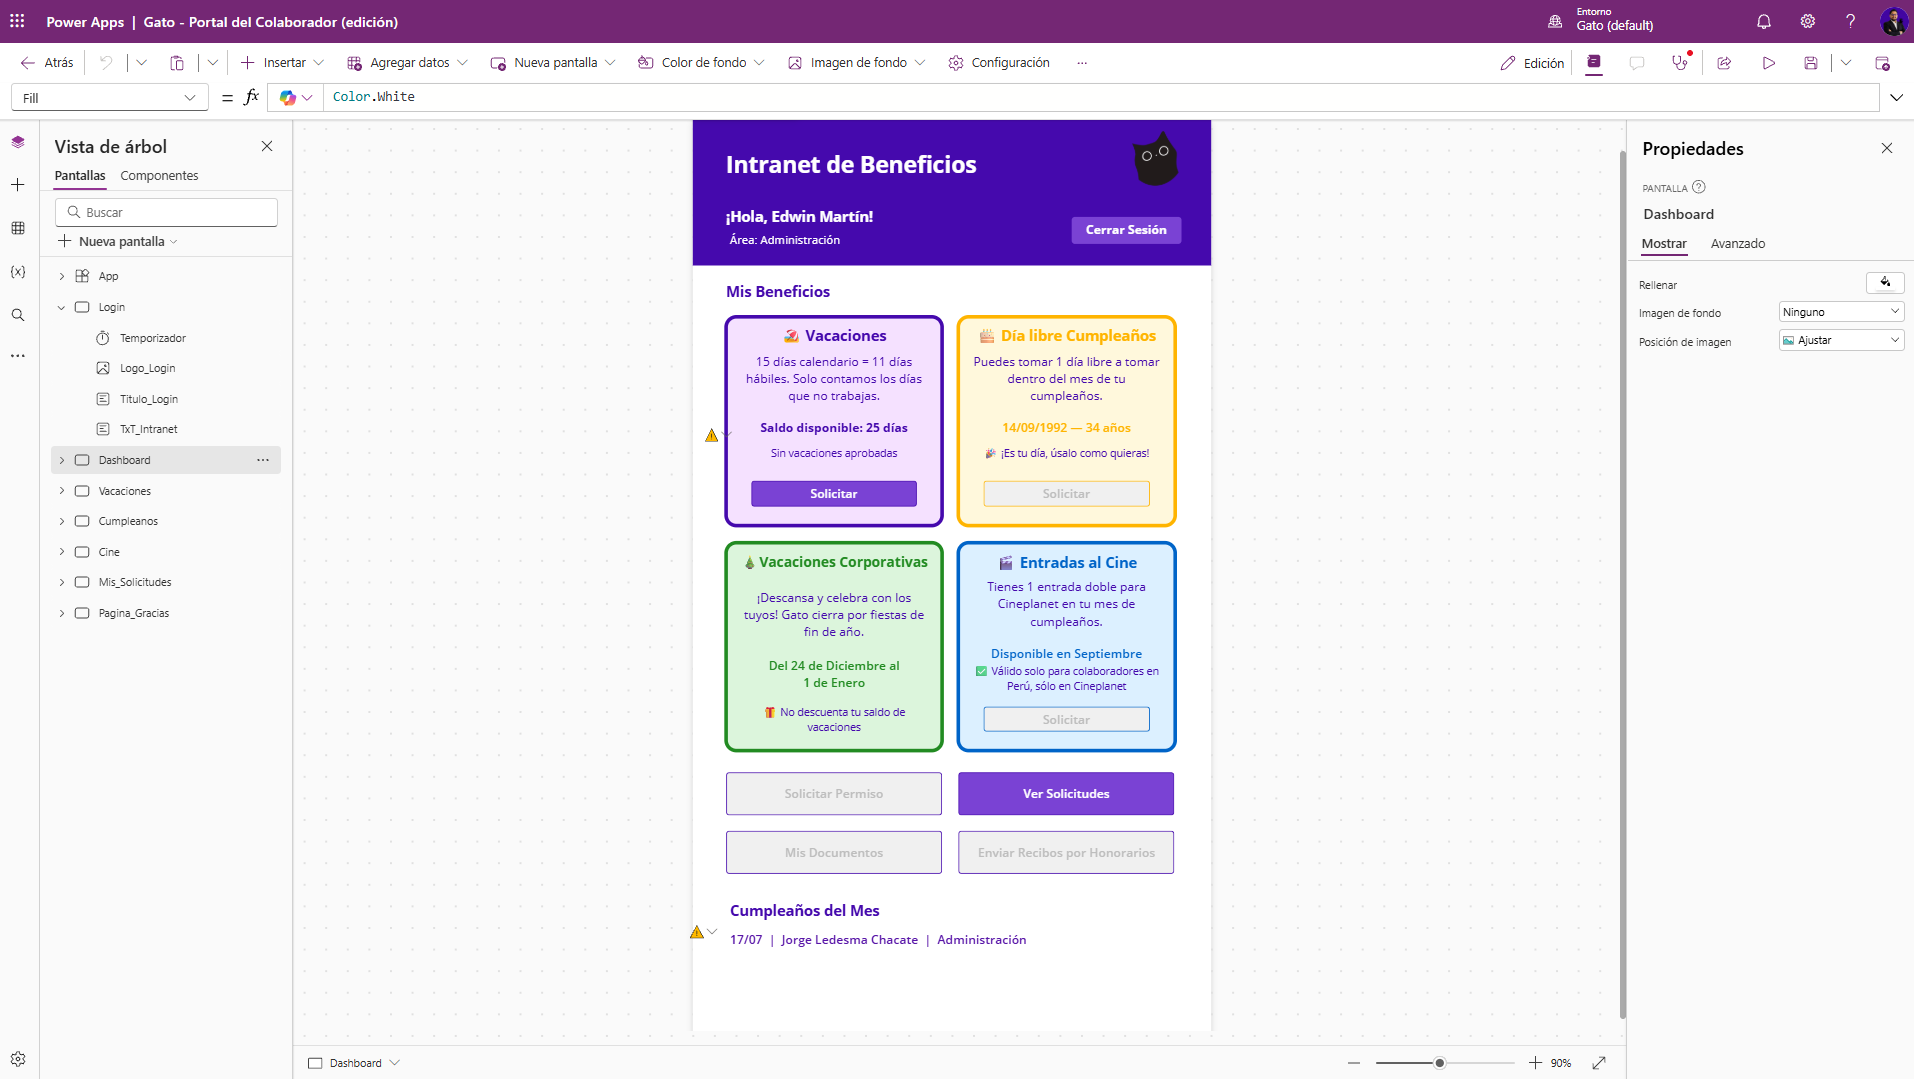Screen dimensions: 1914x1079
Task: Click the zoom slider handle
Action: pos(1440,1063)
